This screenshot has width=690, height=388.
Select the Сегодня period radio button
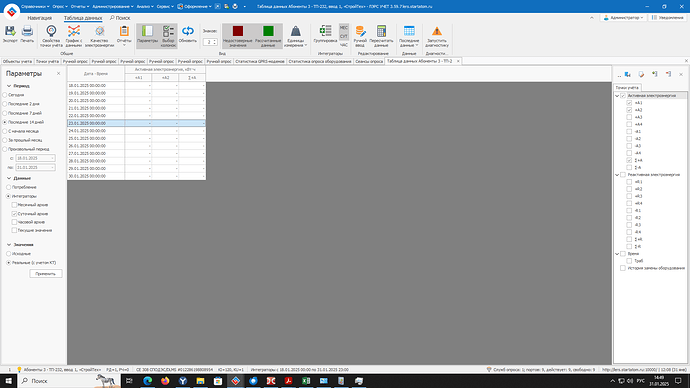(x=5, y=95)
